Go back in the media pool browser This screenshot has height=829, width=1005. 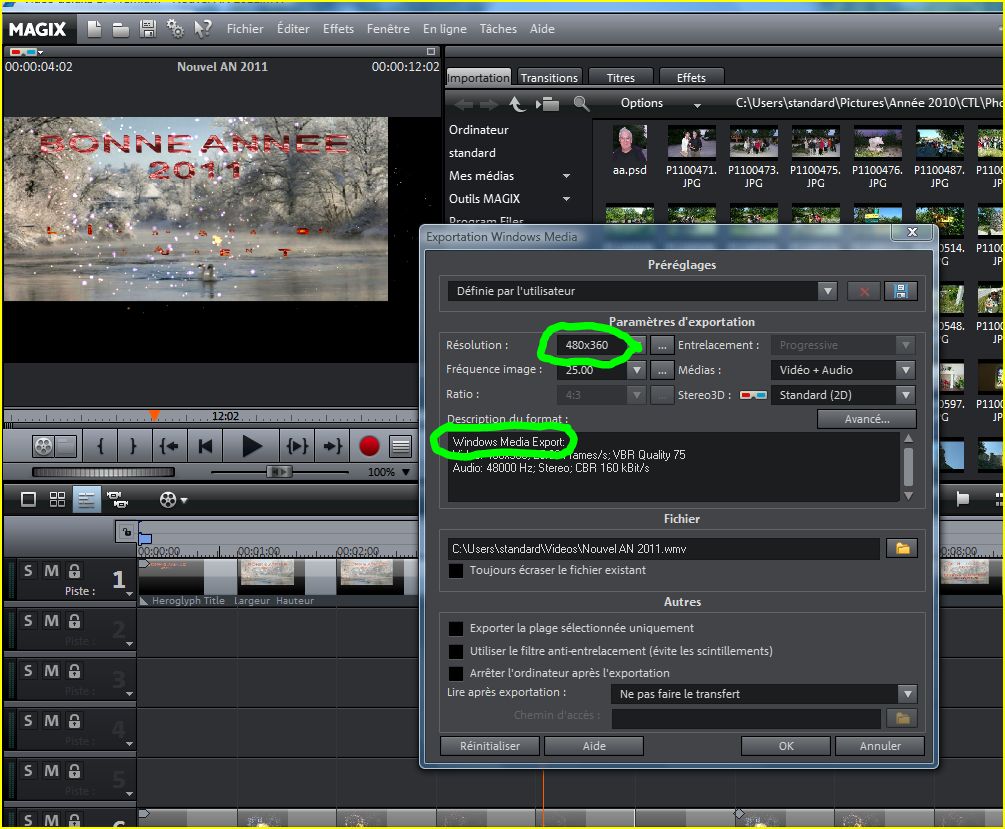[x=464, y=104]
